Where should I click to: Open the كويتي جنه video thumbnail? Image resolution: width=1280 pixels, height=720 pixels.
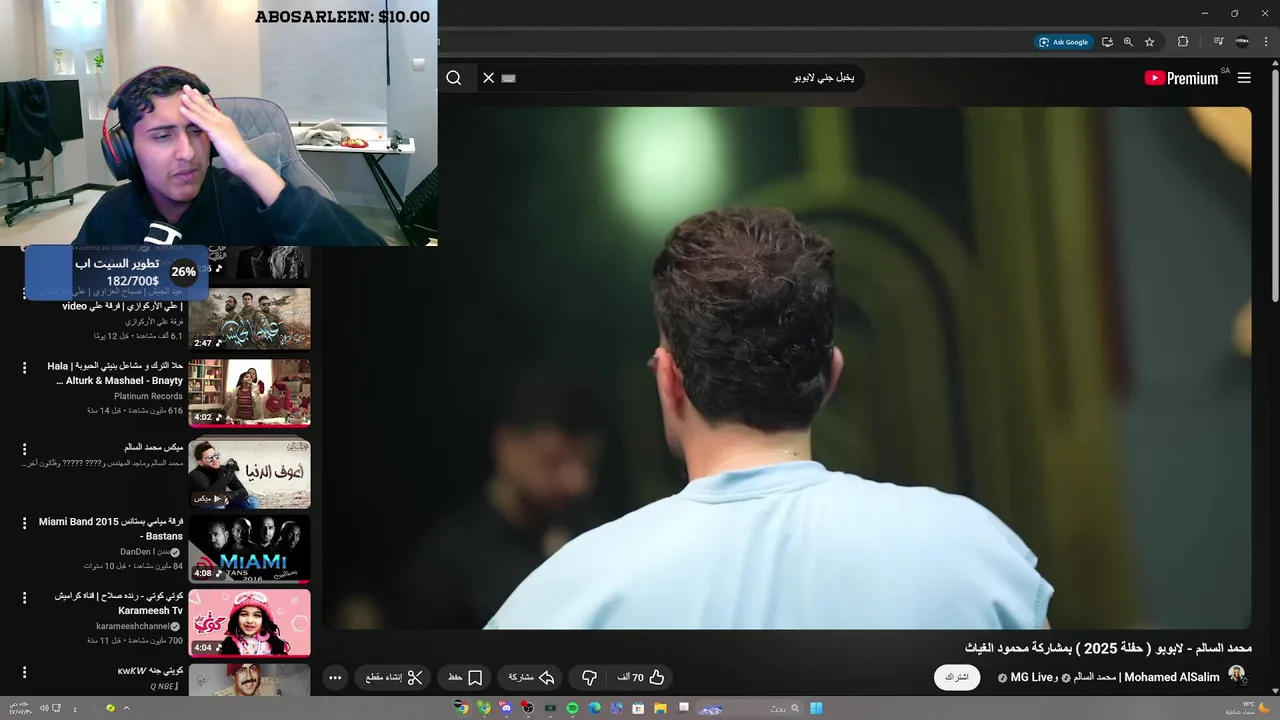coord(249,680)
